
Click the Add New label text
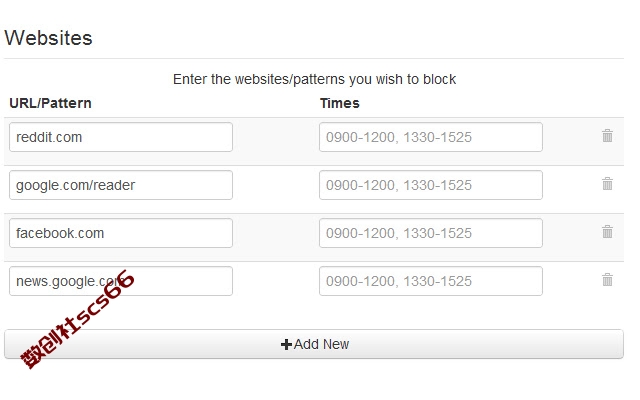(x=321, y=344)
